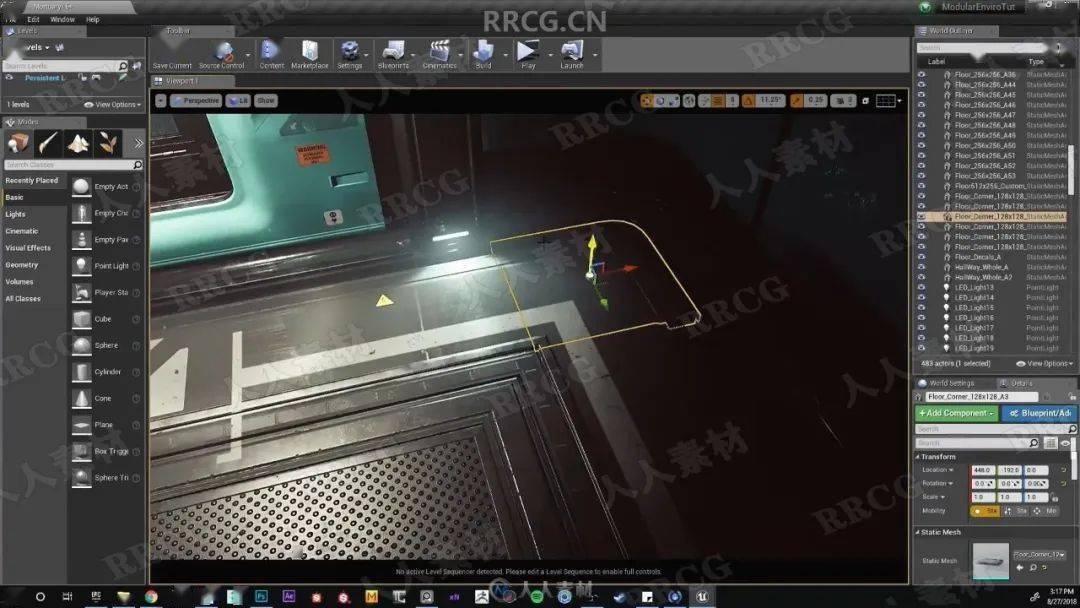Open Source Control from the toolbar
The width and height of the screenshot is (1080, 608).
[x=222, y=54]
